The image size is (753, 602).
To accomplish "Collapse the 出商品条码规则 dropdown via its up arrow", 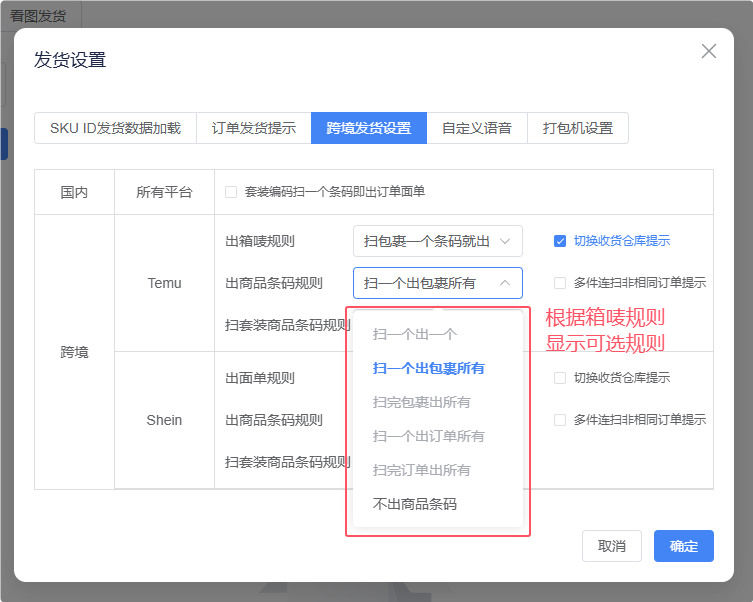I will click(x=505, y=283).
